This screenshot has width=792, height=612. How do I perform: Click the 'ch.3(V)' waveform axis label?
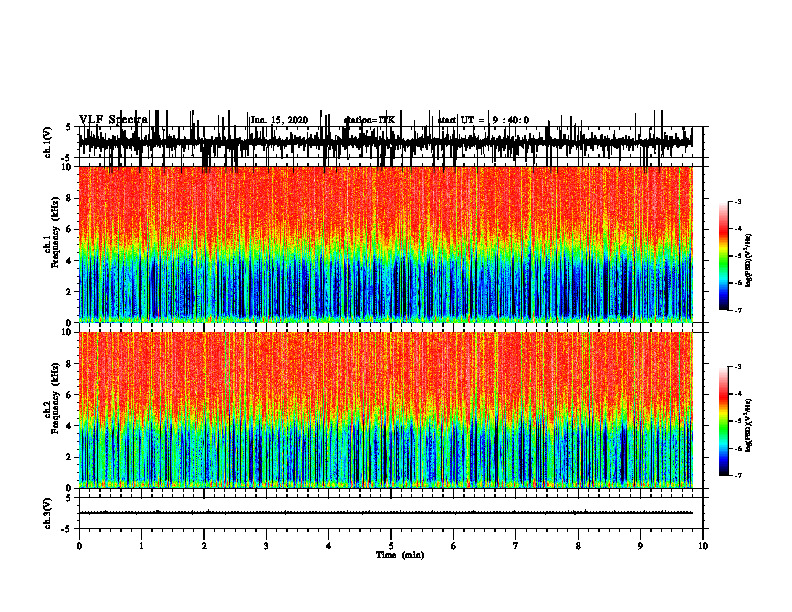tap(48, 513)
